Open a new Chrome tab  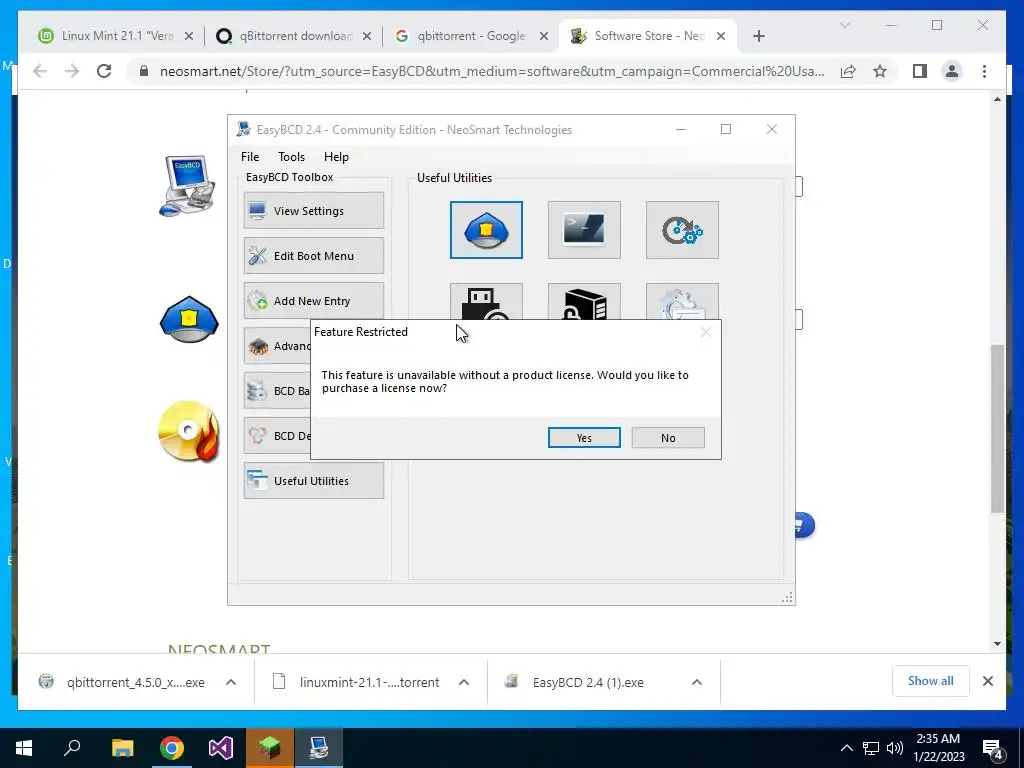tap(758, 36)
